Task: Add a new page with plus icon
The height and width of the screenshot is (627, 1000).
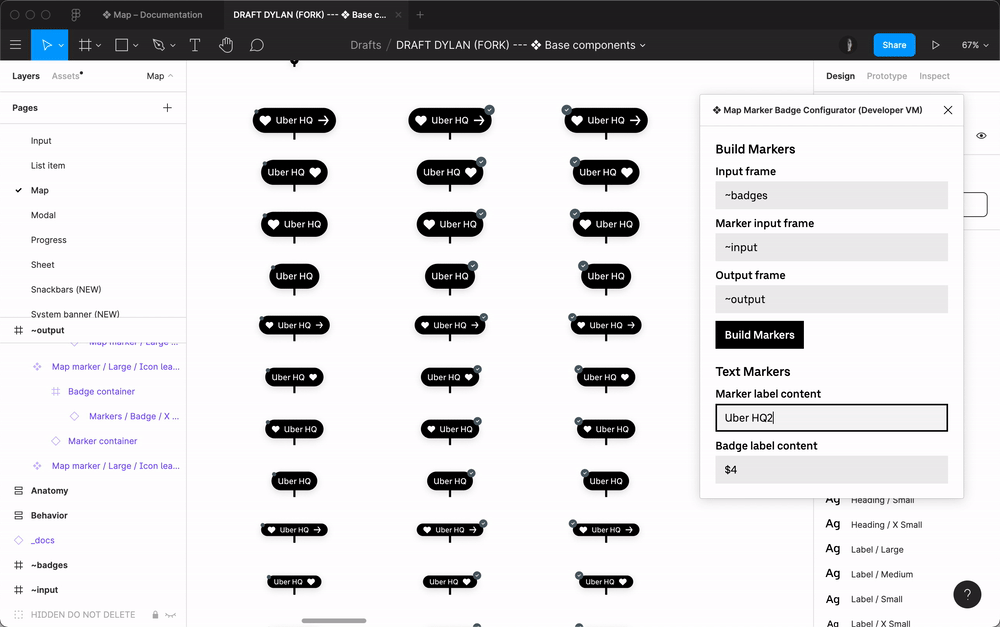Action: pos(167,108)
